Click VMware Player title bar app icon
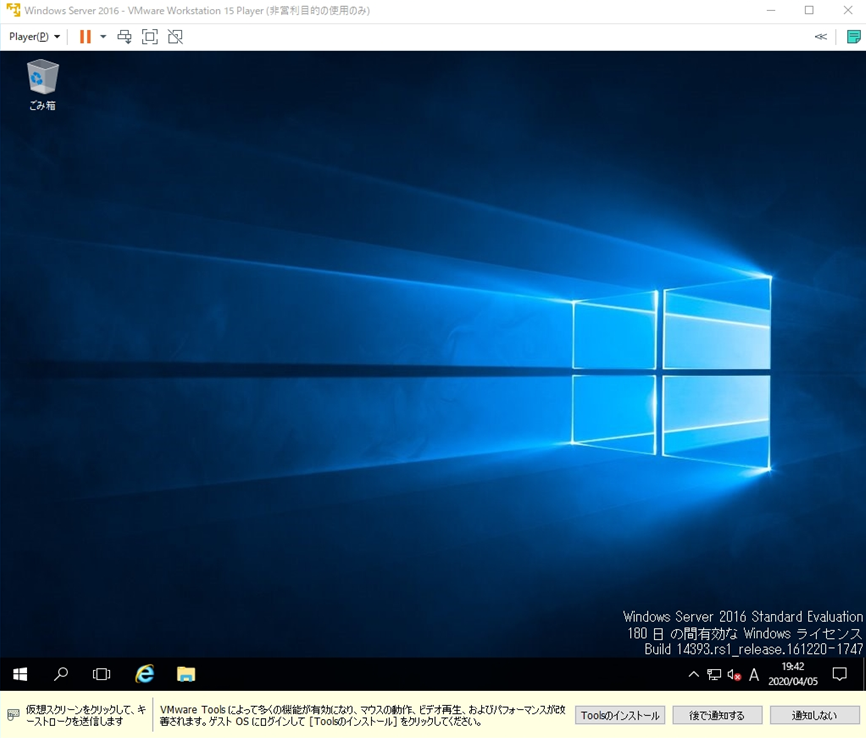Viewport: 866px width, 738px height. (x=13, y=10)
